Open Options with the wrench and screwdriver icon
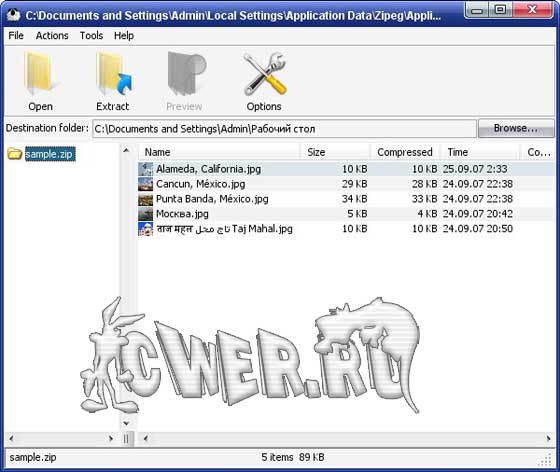 [x=265, y=74]
